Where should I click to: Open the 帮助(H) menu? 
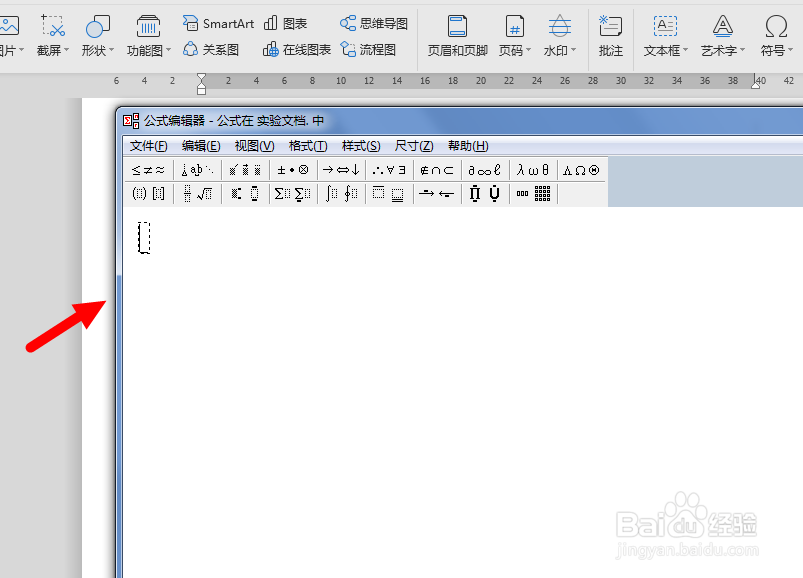point(468,146)
